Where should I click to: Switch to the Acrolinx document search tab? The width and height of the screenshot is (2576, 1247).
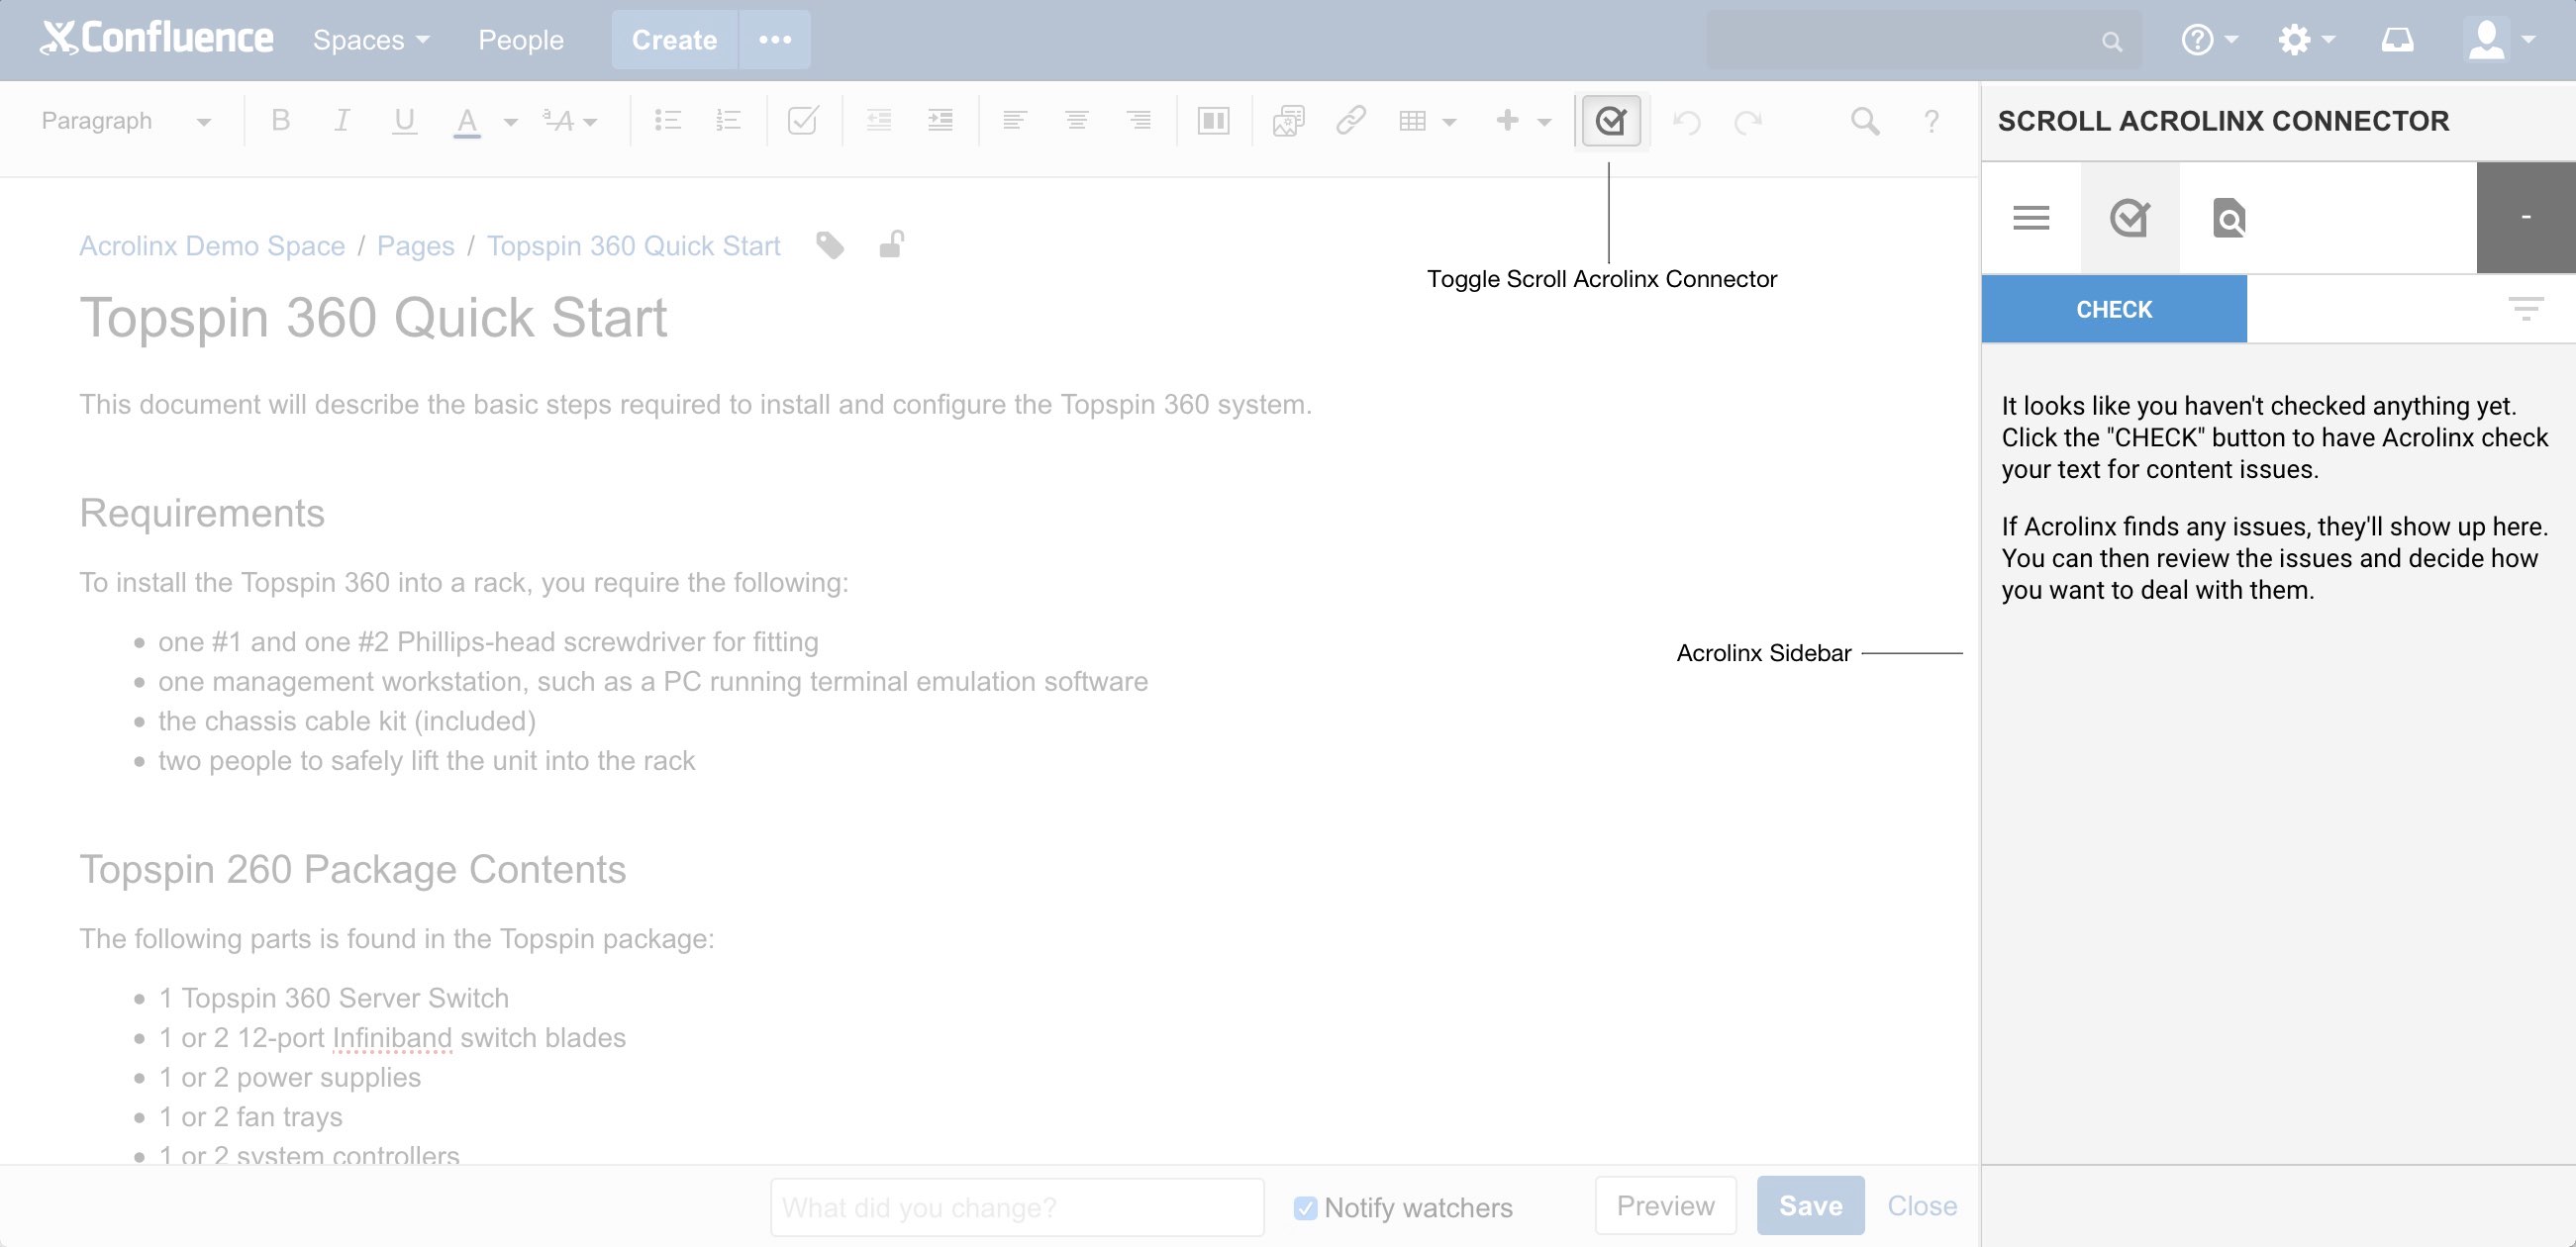(x=2228, y=217)
